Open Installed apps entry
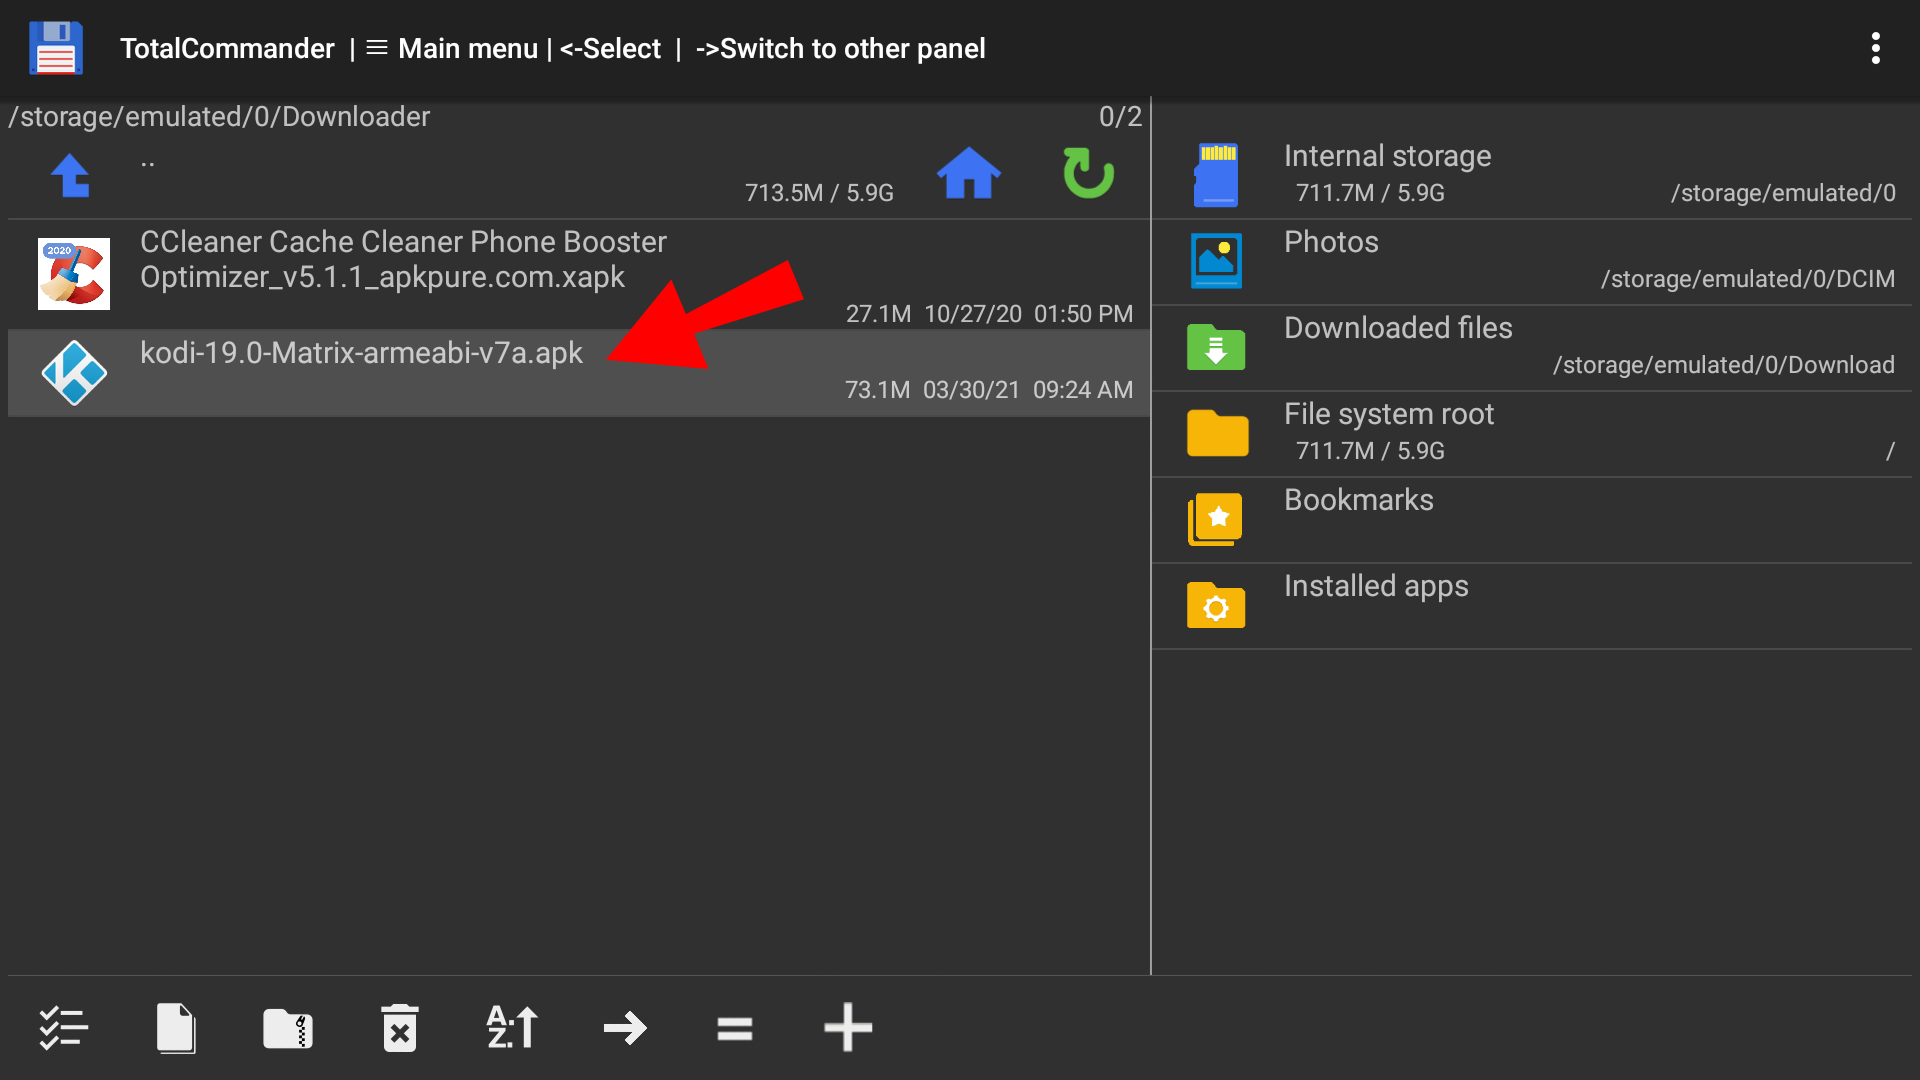 [1375, 587]
